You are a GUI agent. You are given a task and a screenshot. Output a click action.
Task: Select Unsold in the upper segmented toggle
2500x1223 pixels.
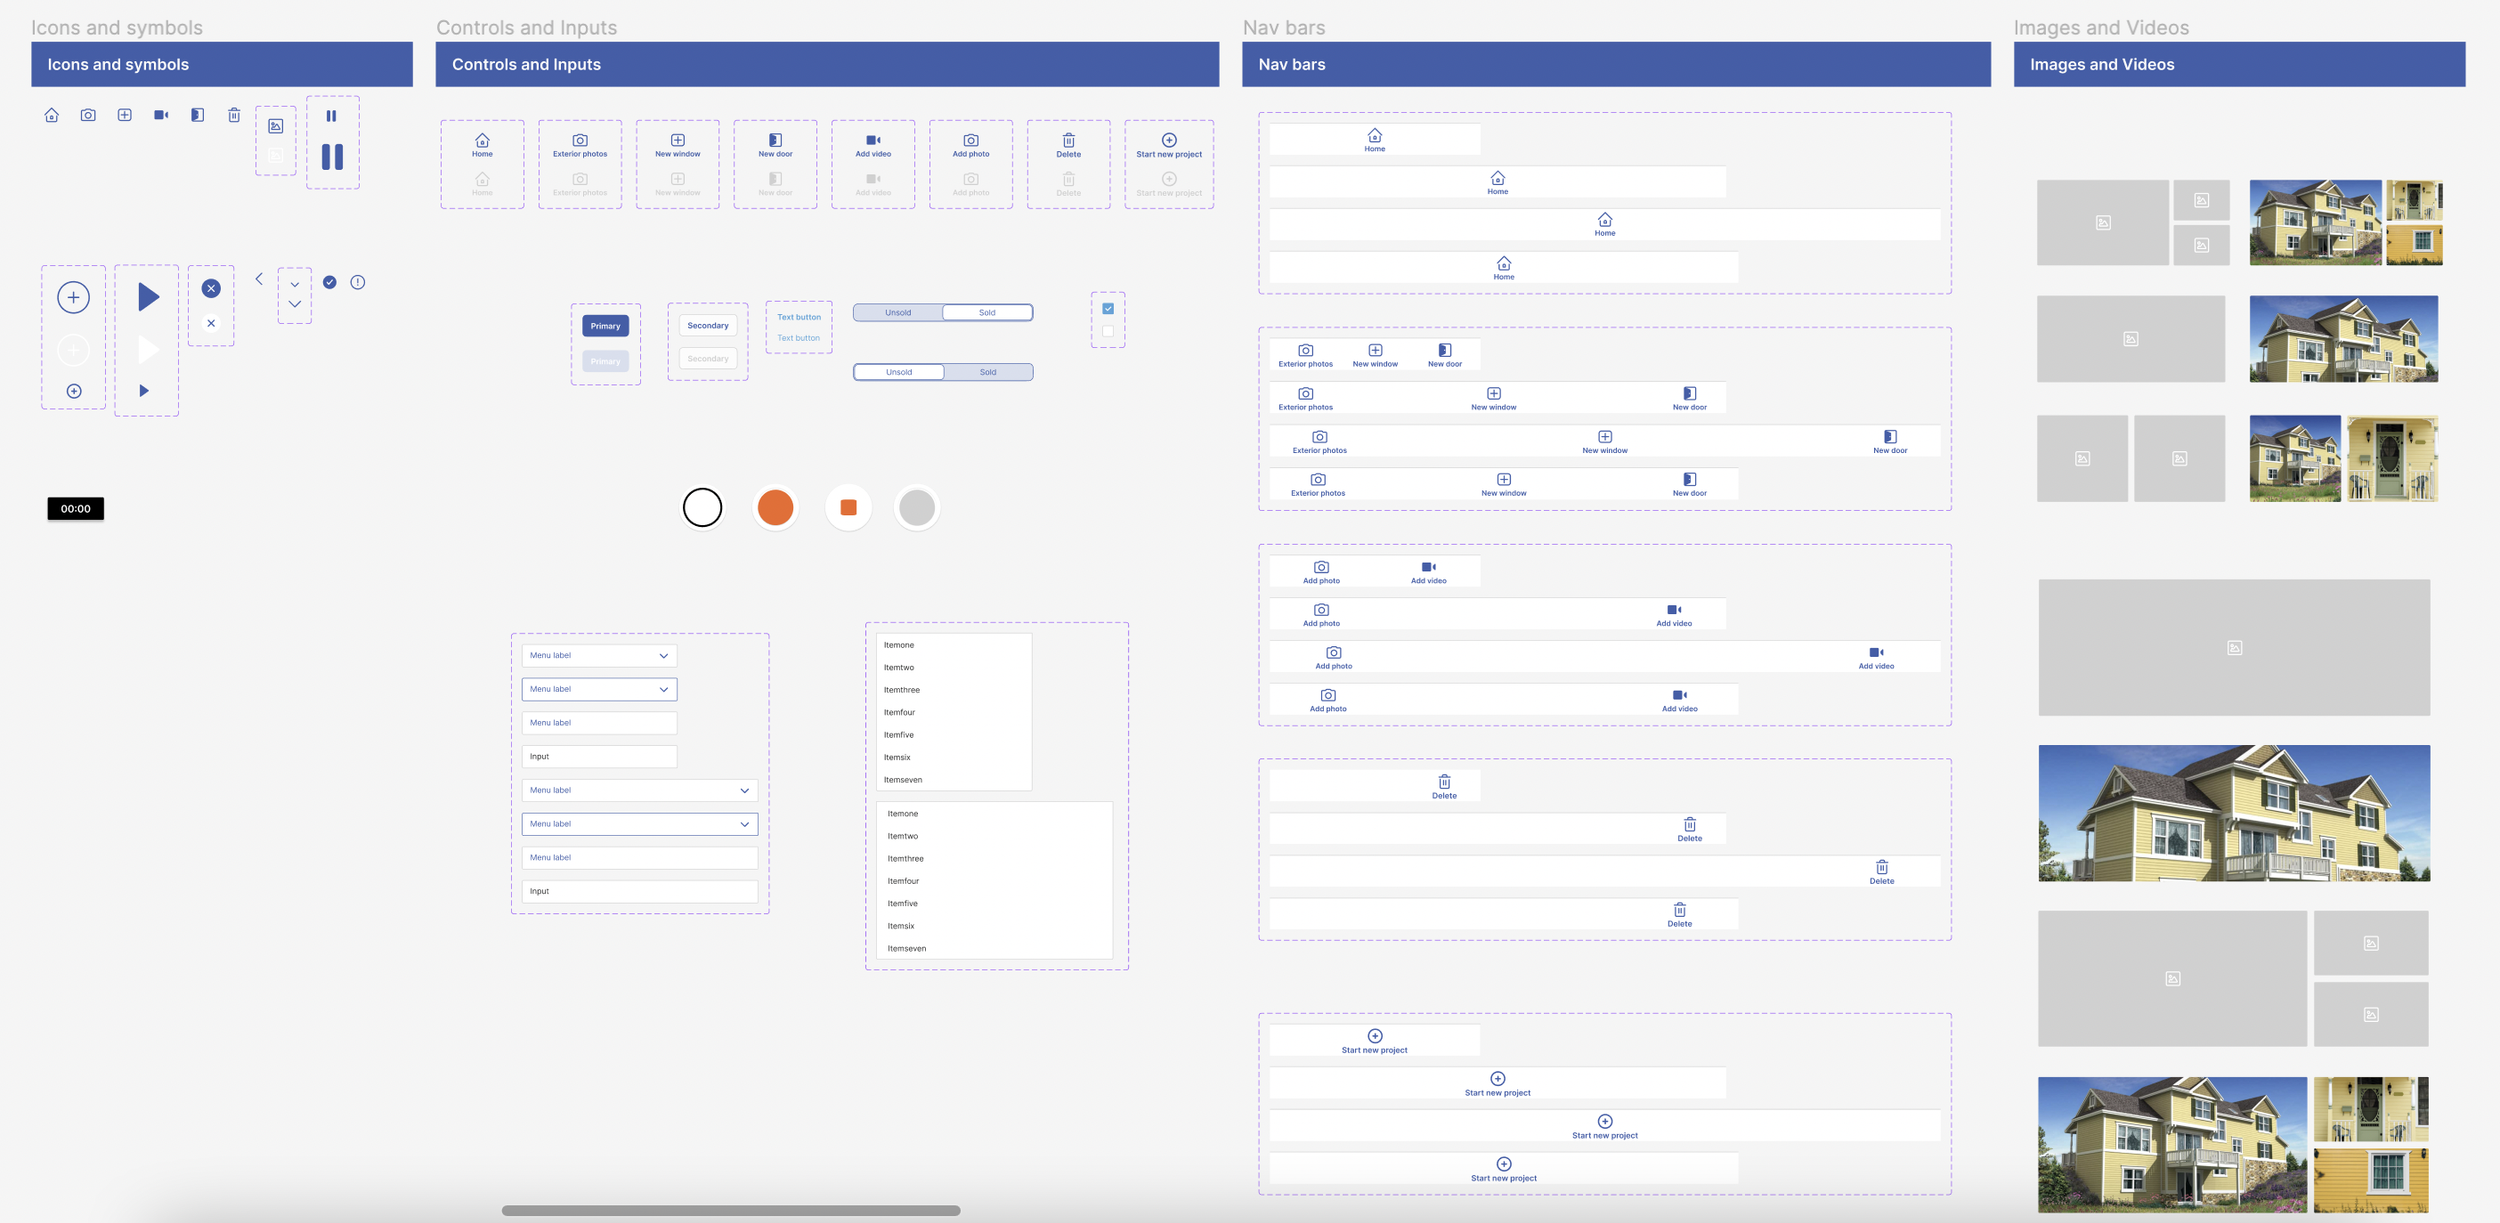point(898,313)
